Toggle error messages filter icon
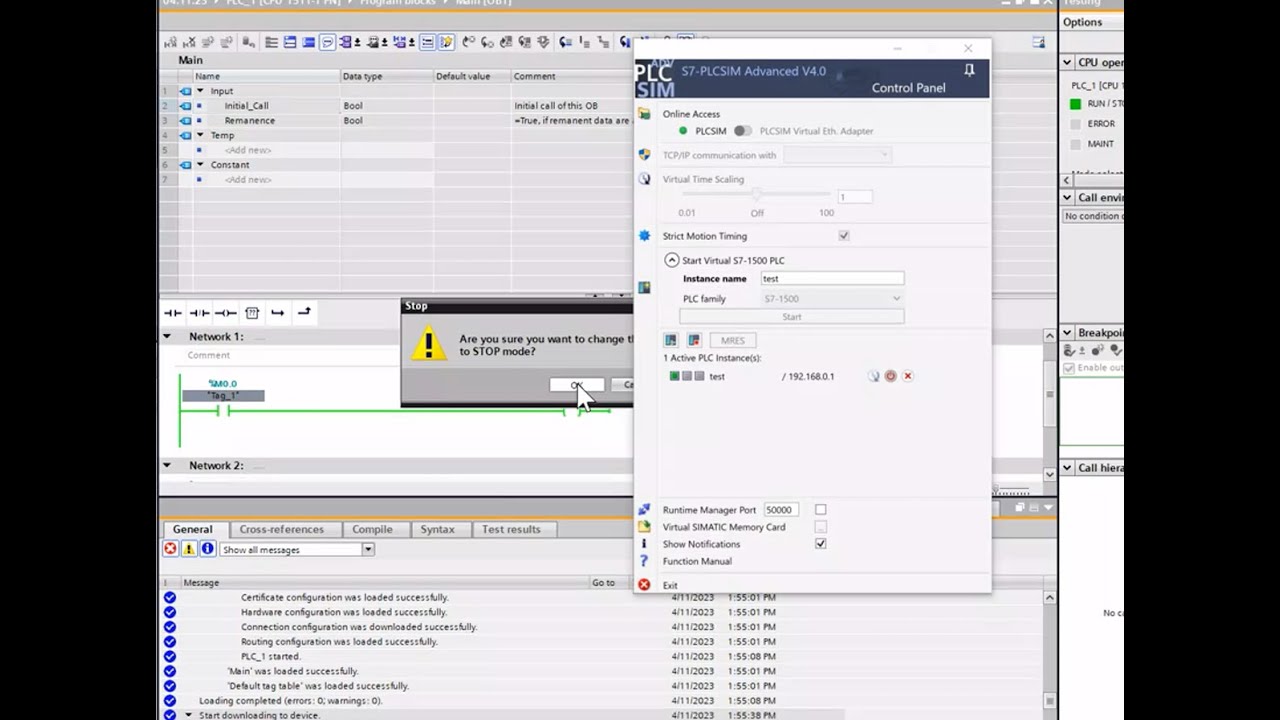1280x720 pixels. 171,549
